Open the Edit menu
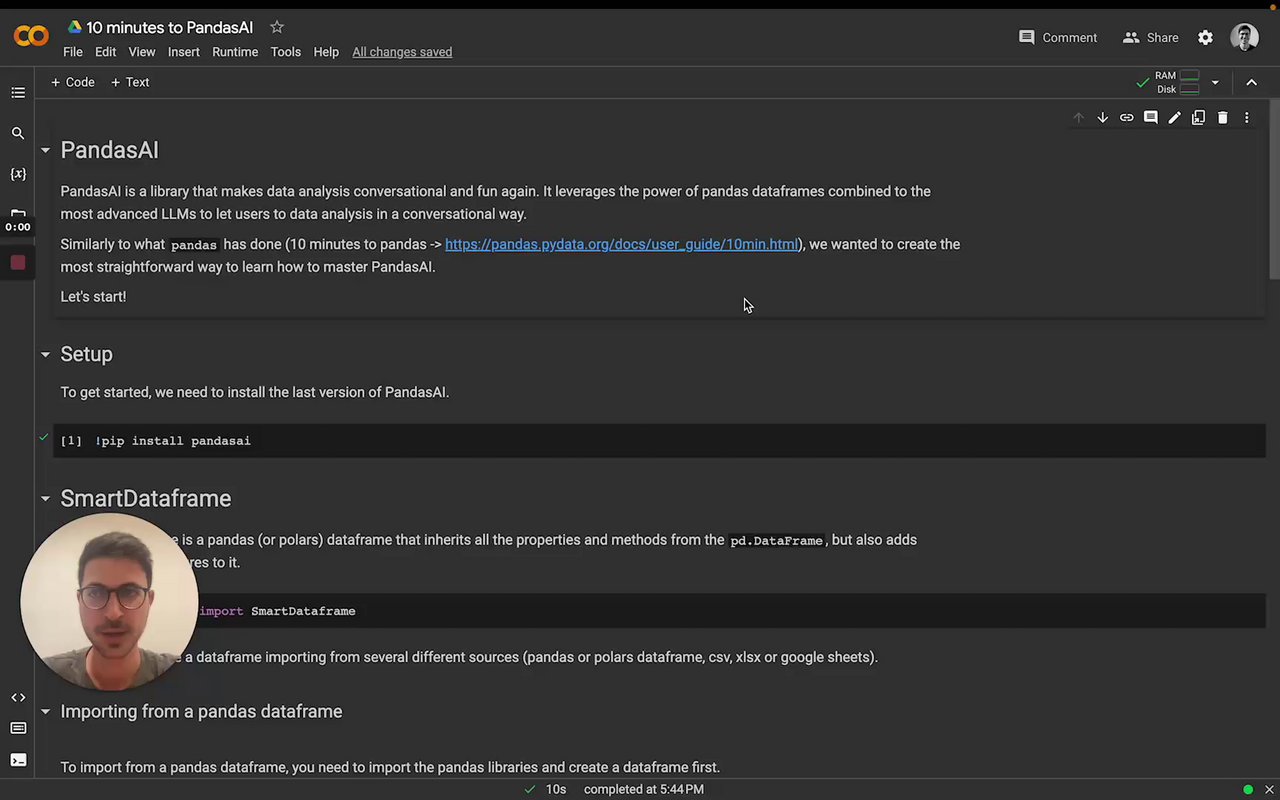Screen dimensions: 1280x800 (105, 52)
